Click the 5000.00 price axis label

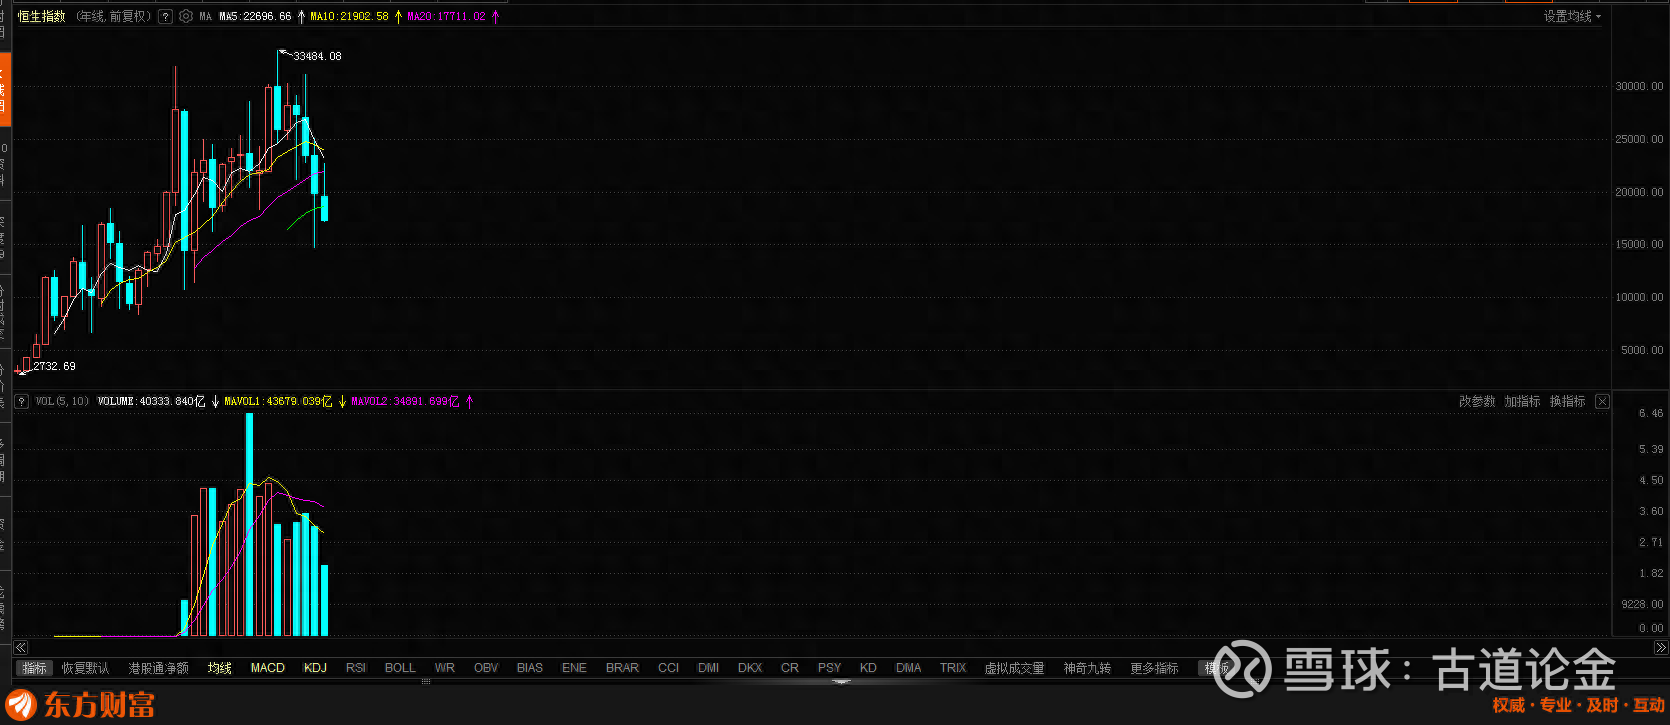click(x=1642, y=351)
